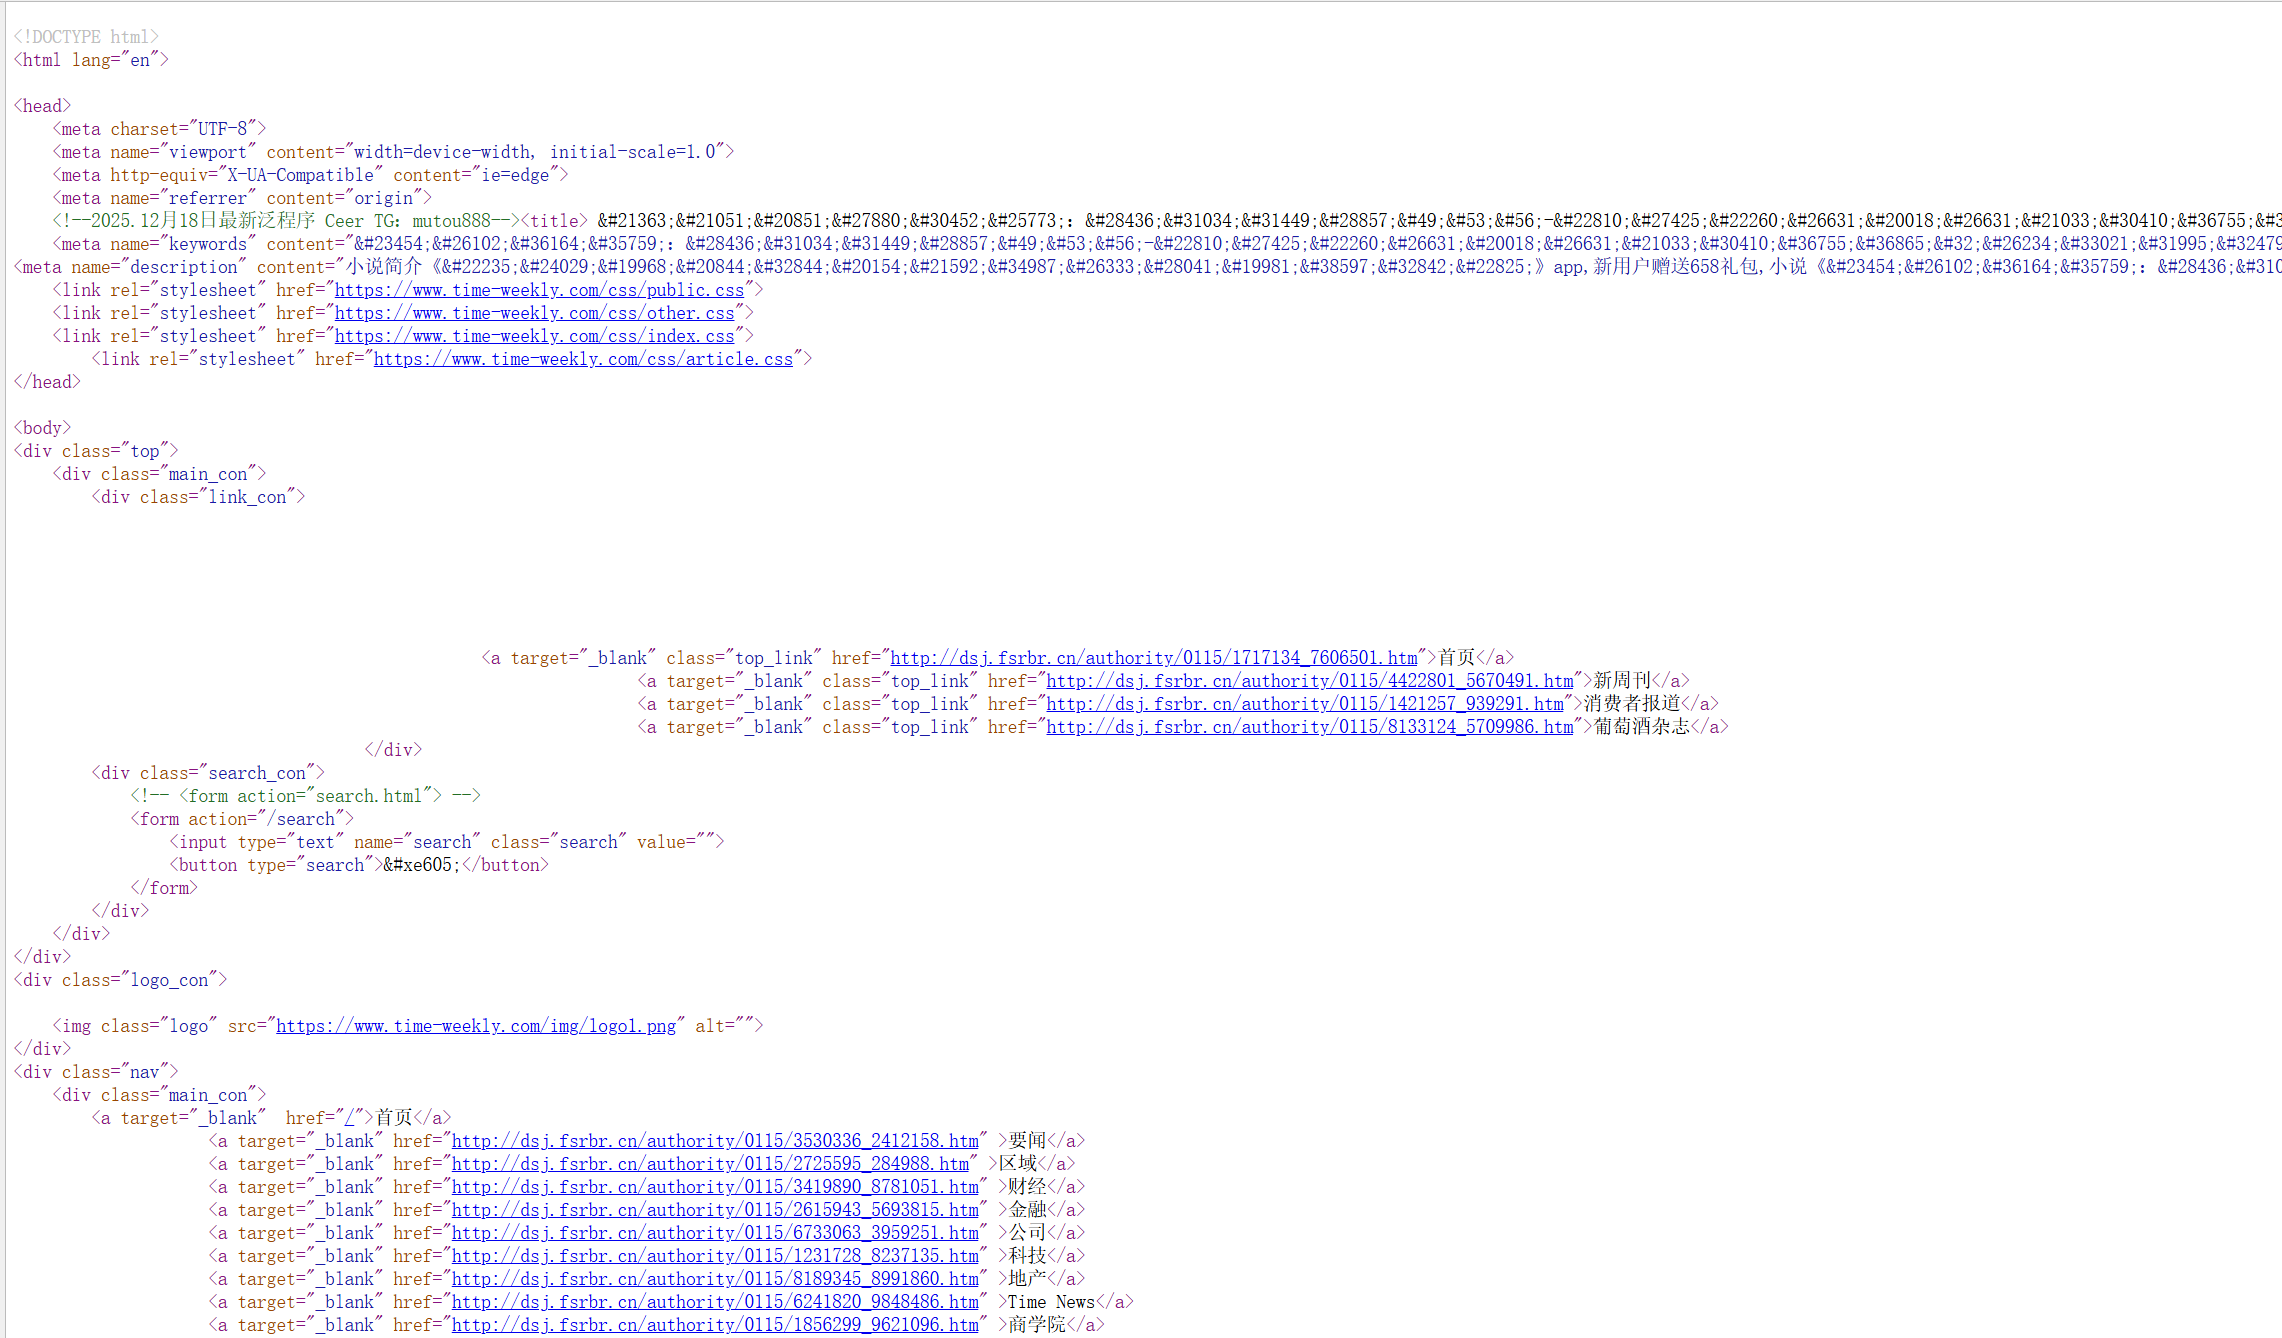Click the DOCTYPE html line of source
The width and height of the screenshot is (2282, 1338).
tap(86, 37)
